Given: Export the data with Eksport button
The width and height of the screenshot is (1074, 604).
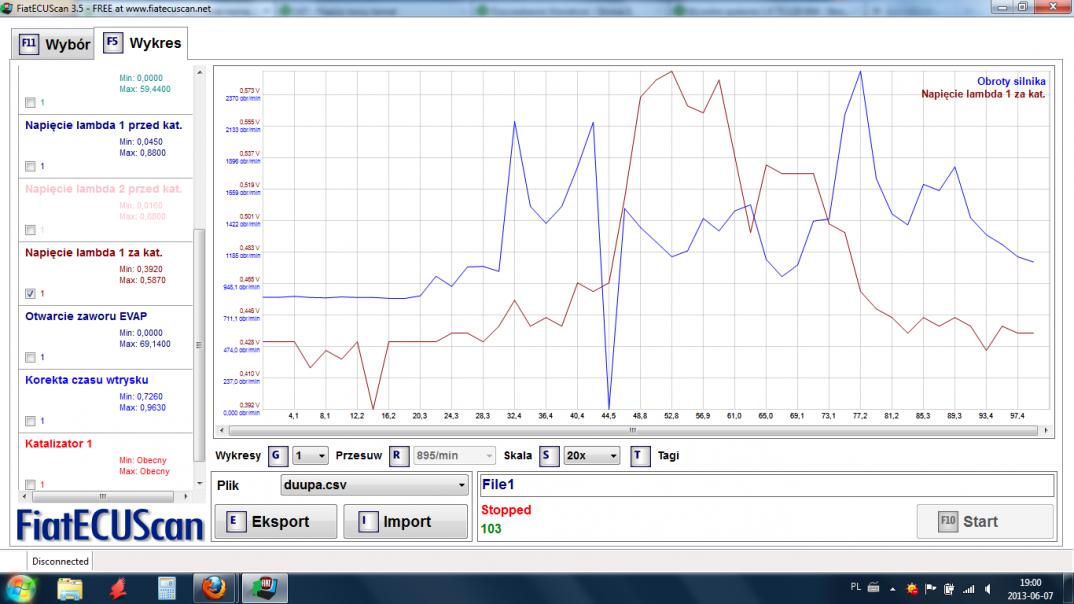Looking at the screenshot, I should pyautogui.click(x=275, y=522).
